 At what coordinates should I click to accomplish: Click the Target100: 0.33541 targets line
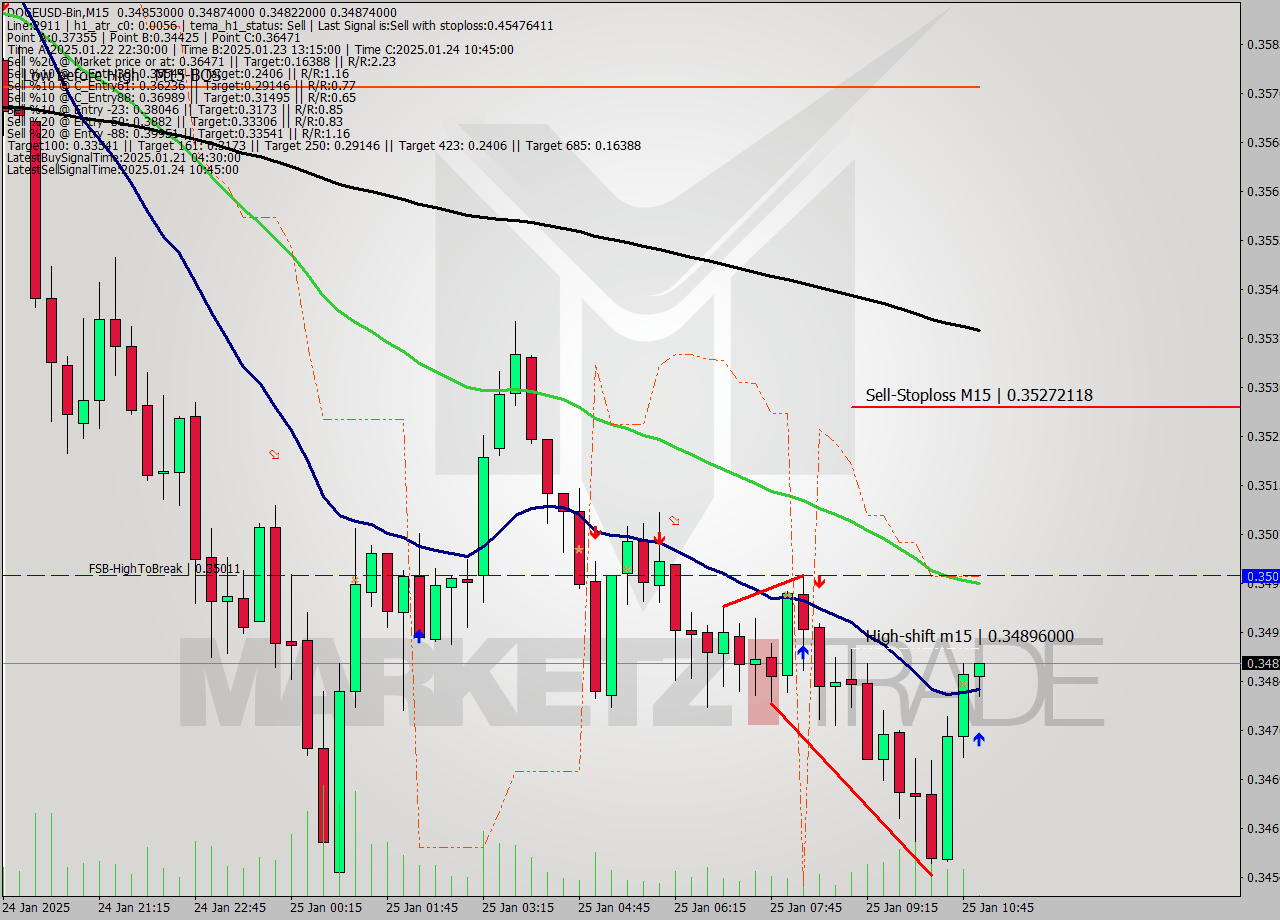coord(324,145)
